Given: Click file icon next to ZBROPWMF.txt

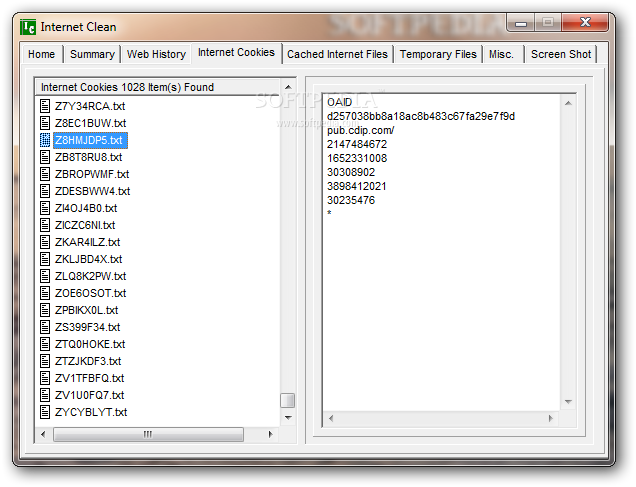Looking at the screenshot, I should 45,174.
